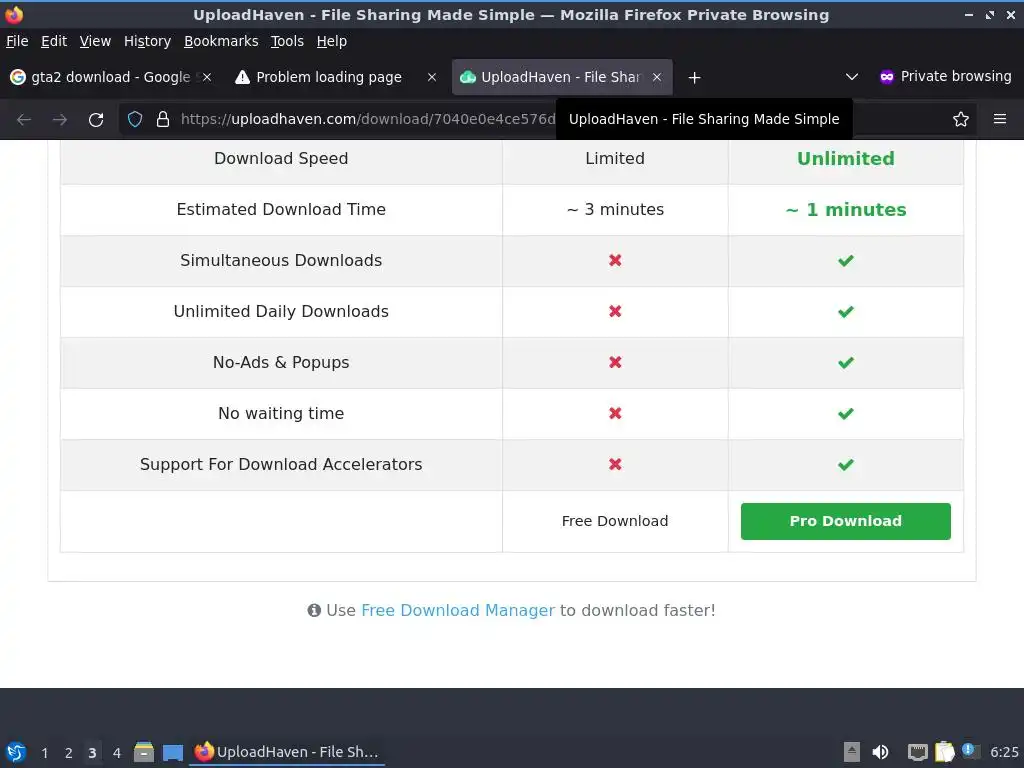Click the volume speaker icon in tray
Image resolution: width=1024 pixels, height=768 pixels.
[881, 752]
